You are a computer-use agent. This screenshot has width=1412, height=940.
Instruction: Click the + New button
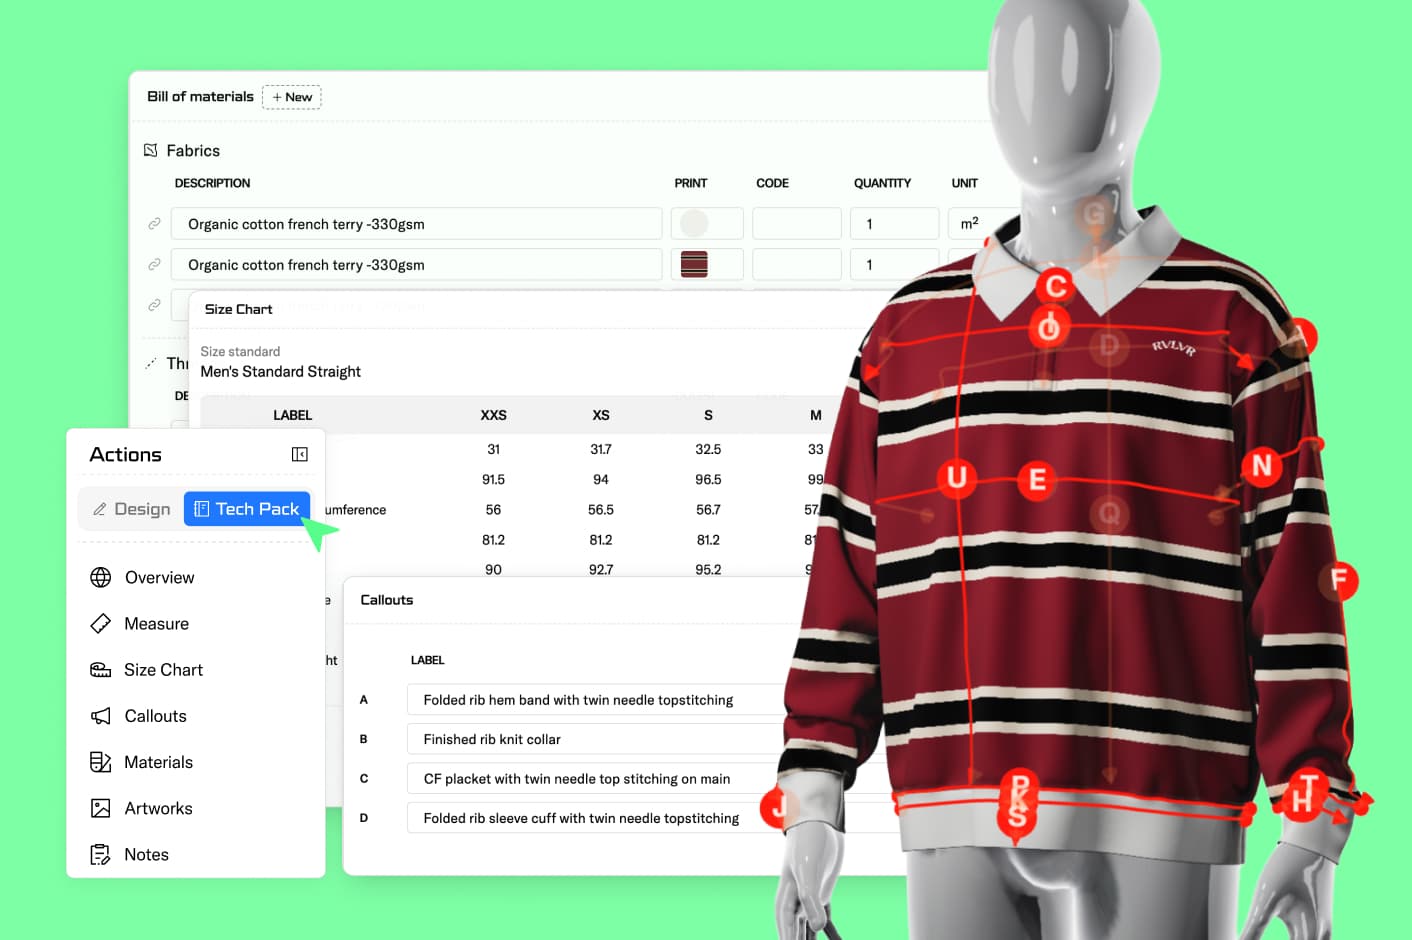[291, 97]
